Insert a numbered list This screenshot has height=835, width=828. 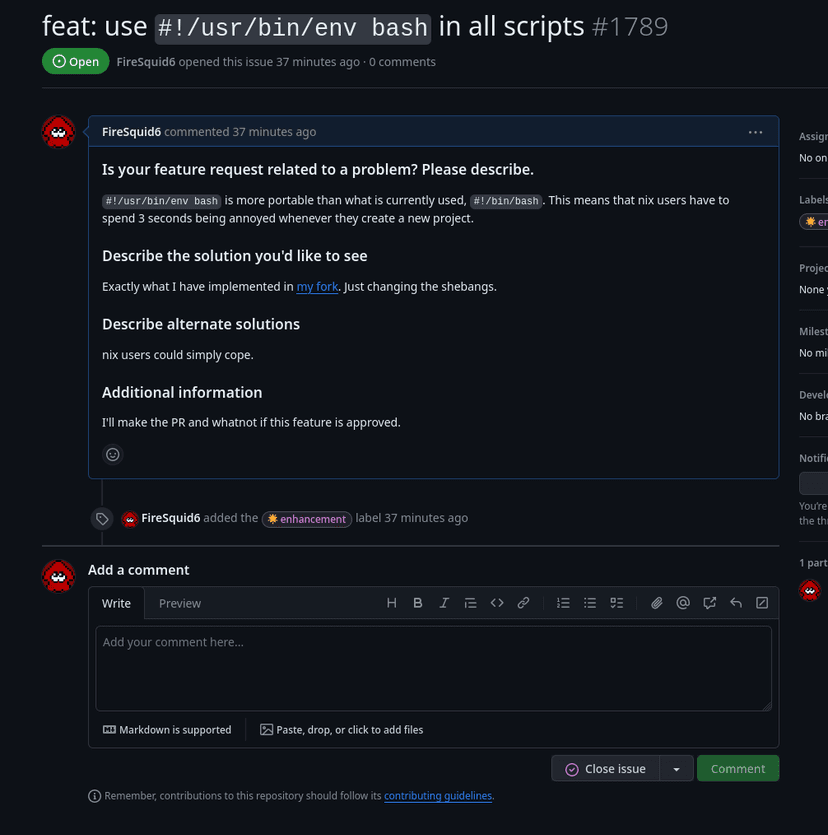pos(563,603)
